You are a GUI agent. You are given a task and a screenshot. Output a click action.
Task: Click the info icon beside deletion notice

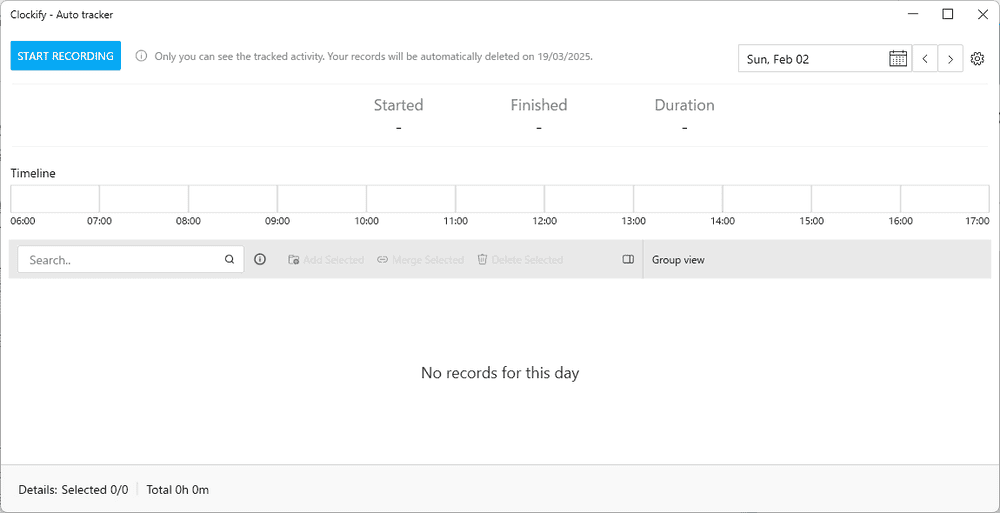point(141,57)
